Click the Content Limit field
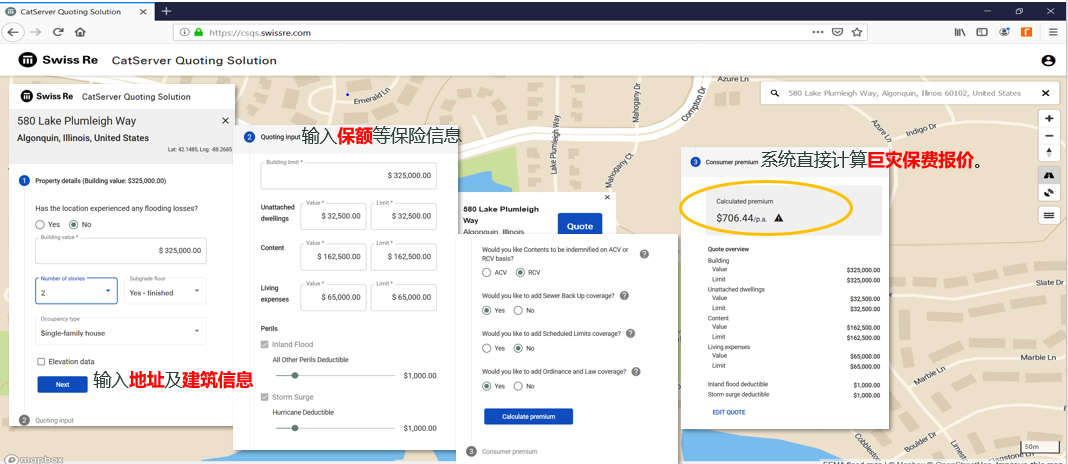Image resolution: width=1068 pixels, height=464 pixels. [403, 256]
